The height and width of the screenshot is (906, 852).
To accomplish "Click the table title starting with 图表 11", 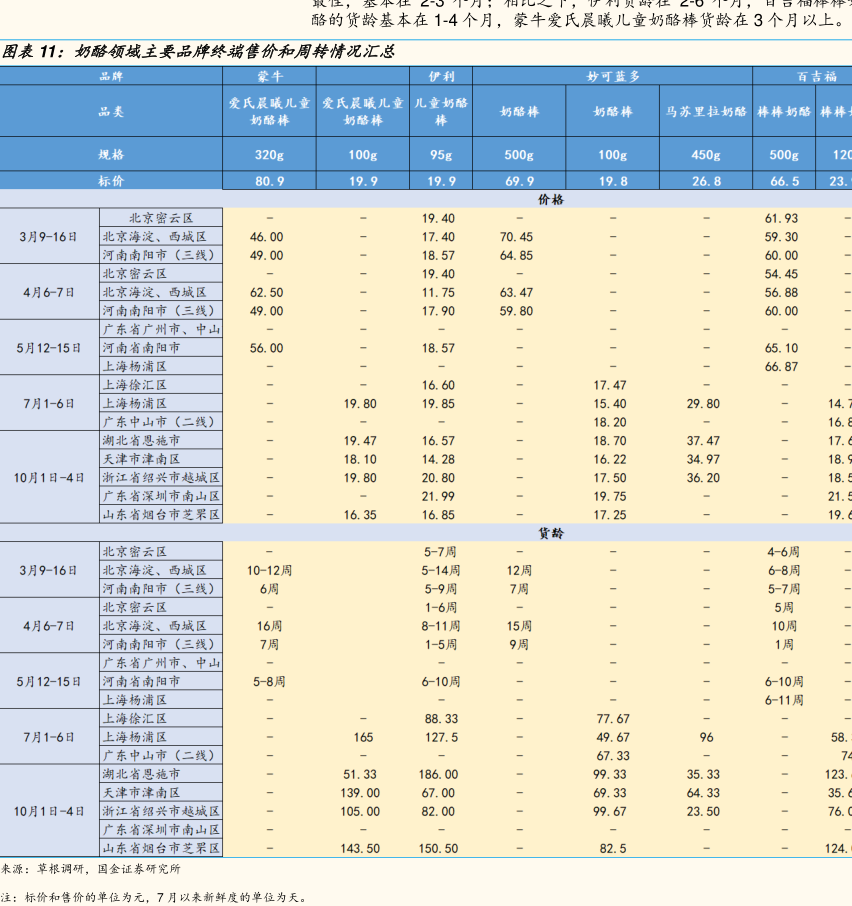I will point(198,52).
